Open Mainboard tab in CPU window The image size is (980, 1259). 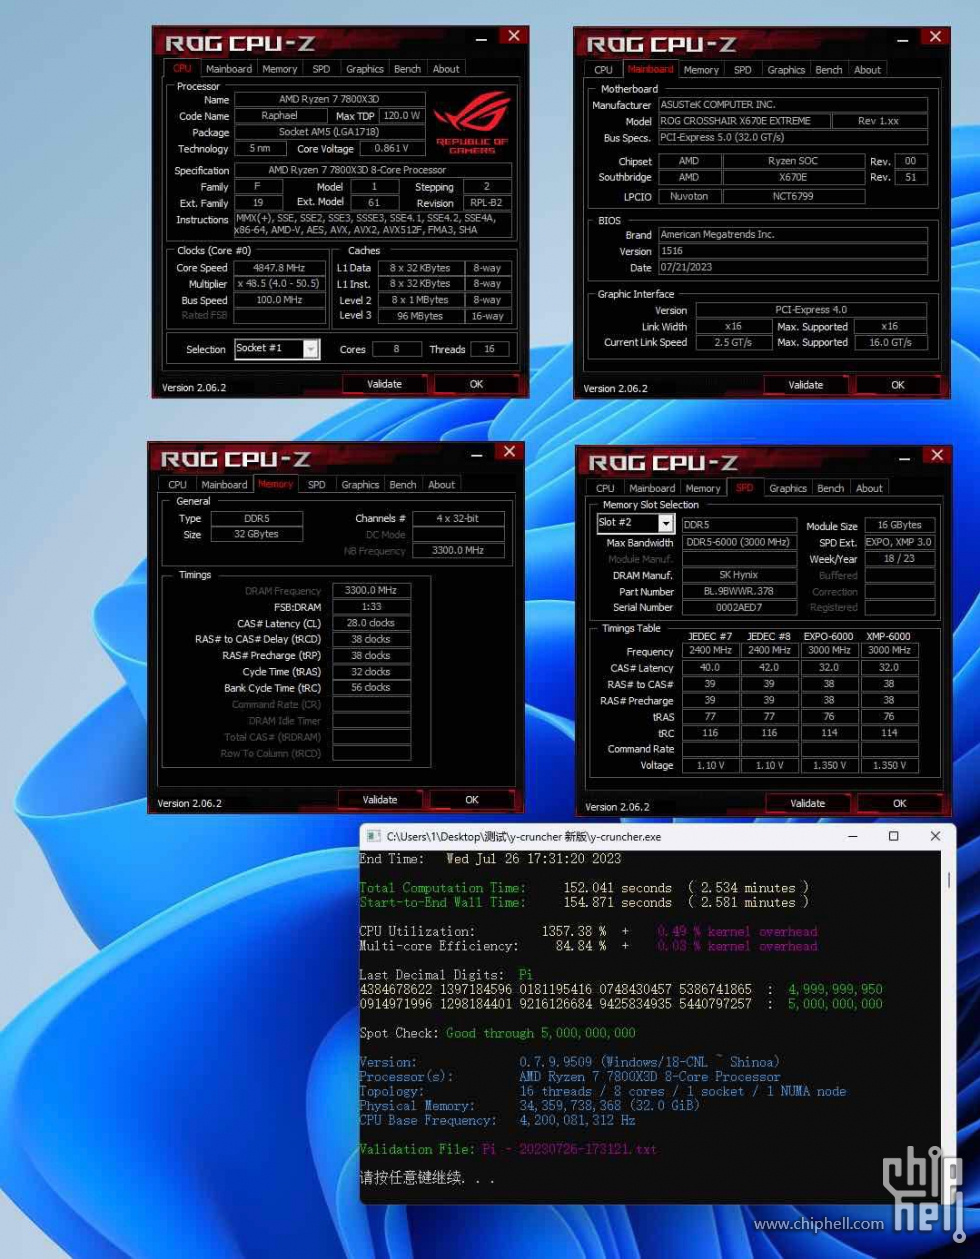228,69
